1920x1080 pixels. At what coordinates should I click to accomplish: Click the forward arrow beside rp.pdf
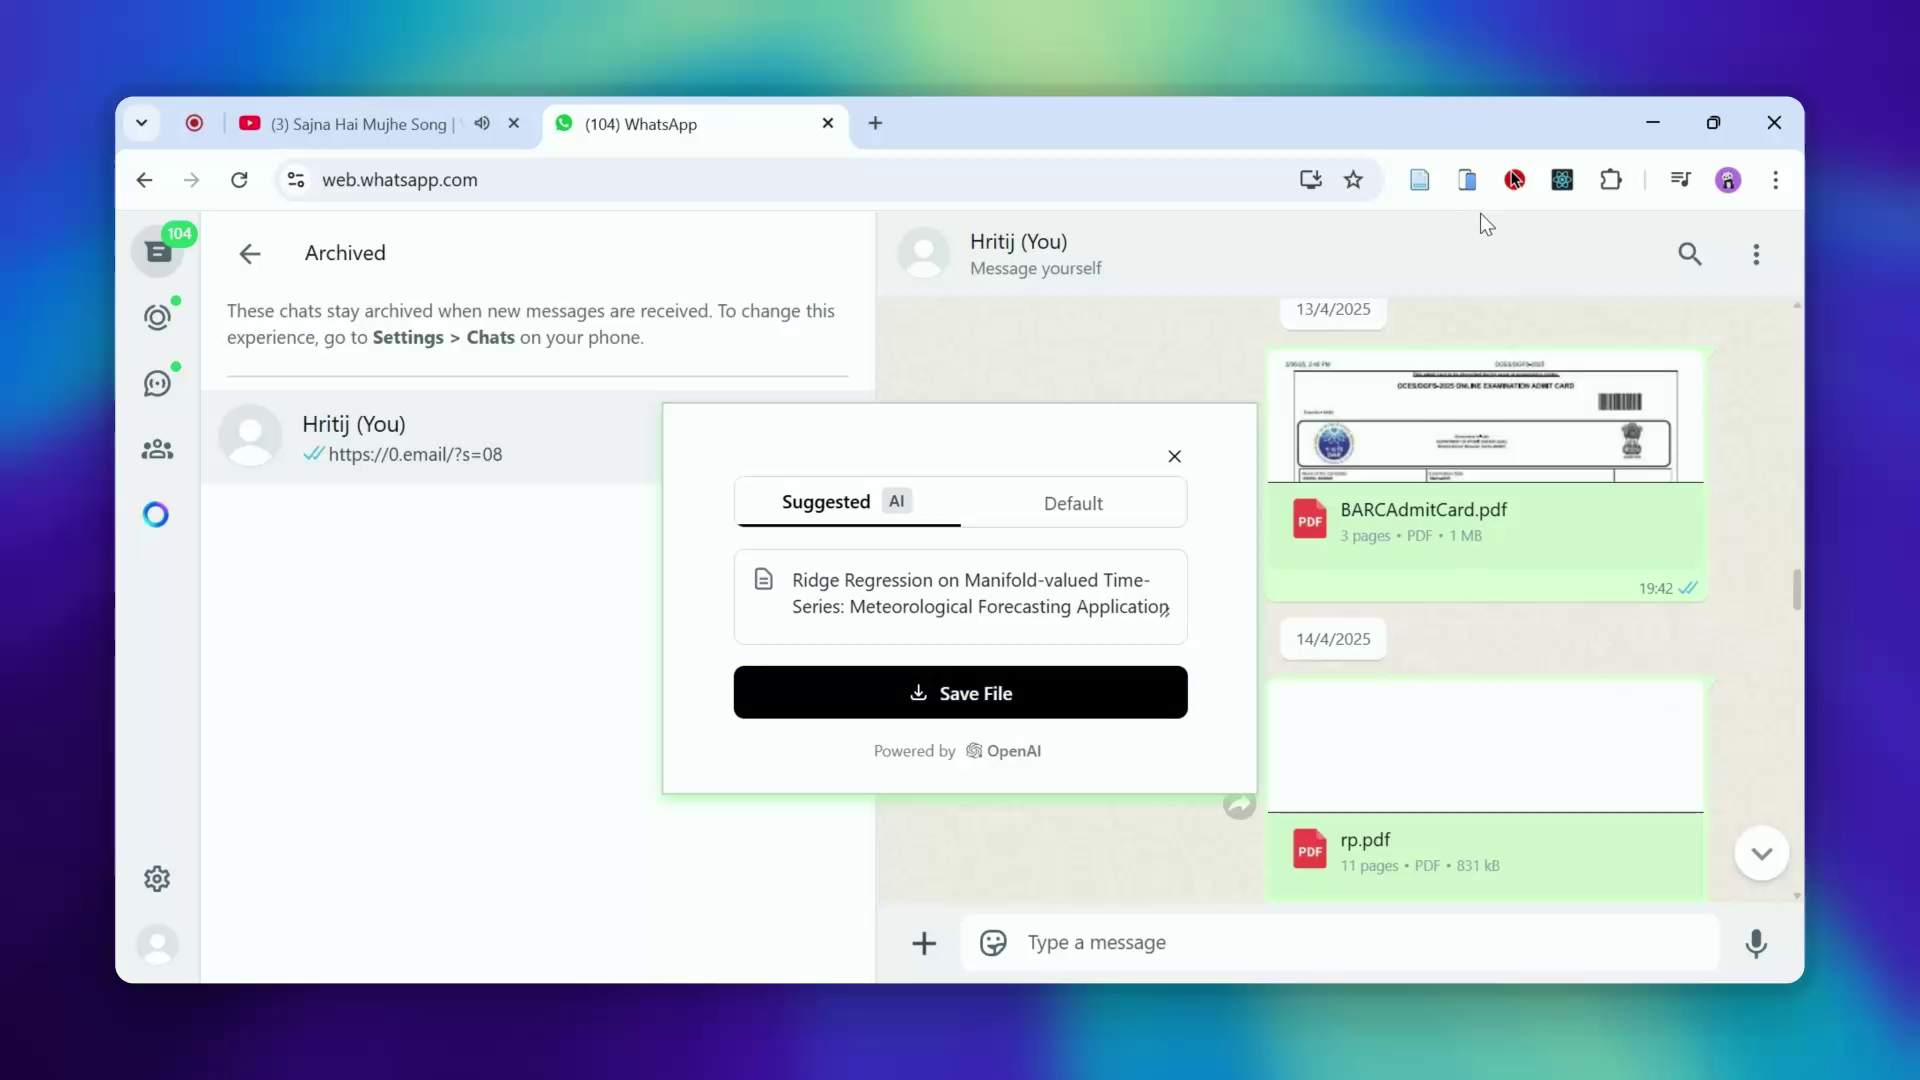pyautogui.click(x=1239, y=805)
